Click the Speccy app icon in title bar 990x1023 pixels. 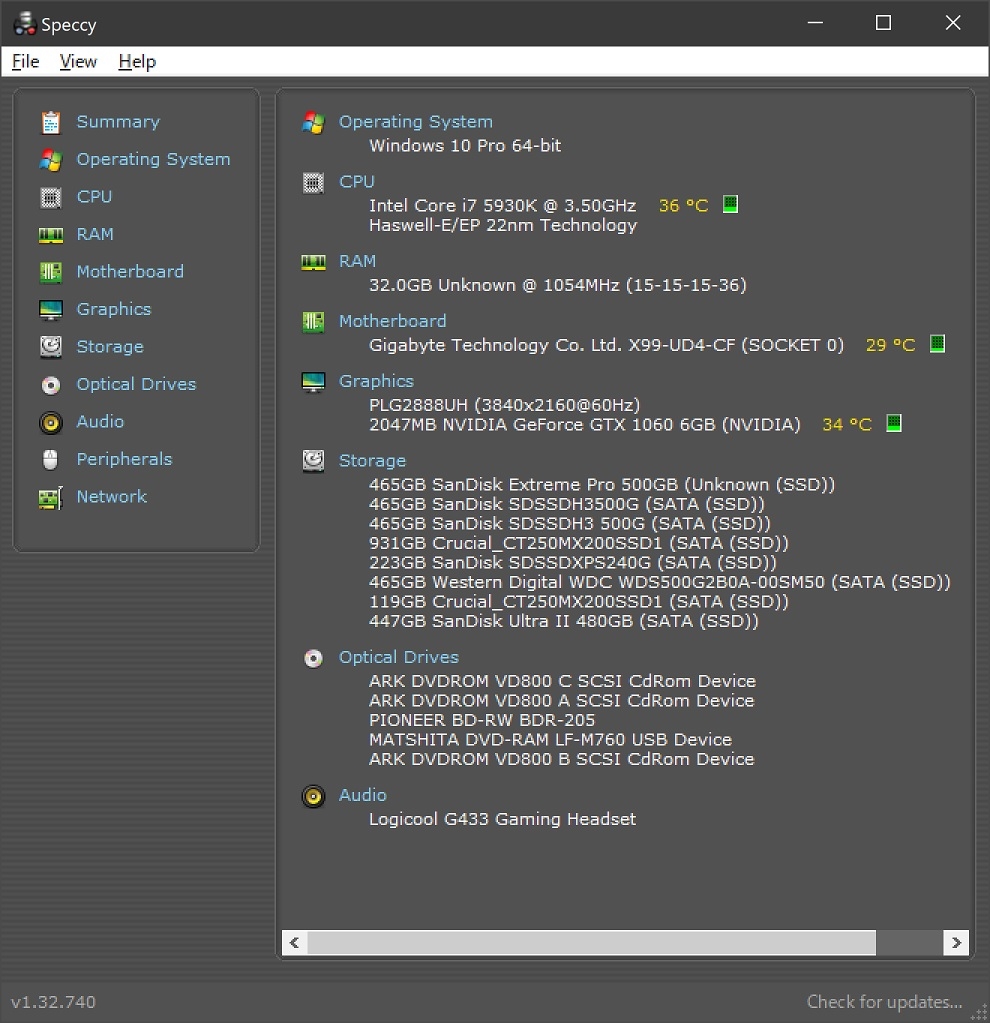(24, 23)
